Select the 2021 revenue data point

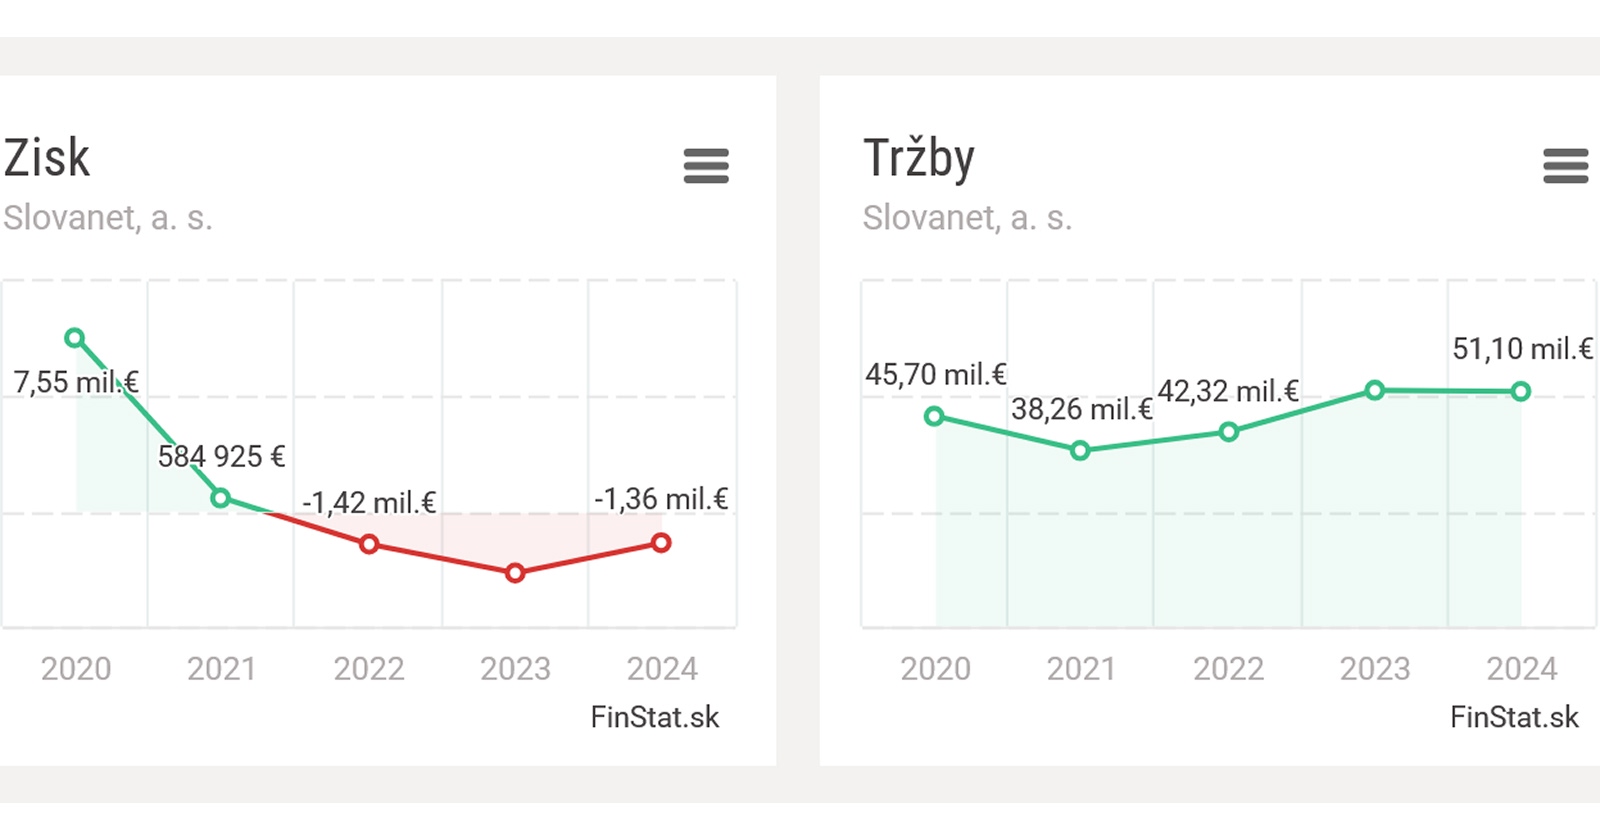(x=1080, y=451)
